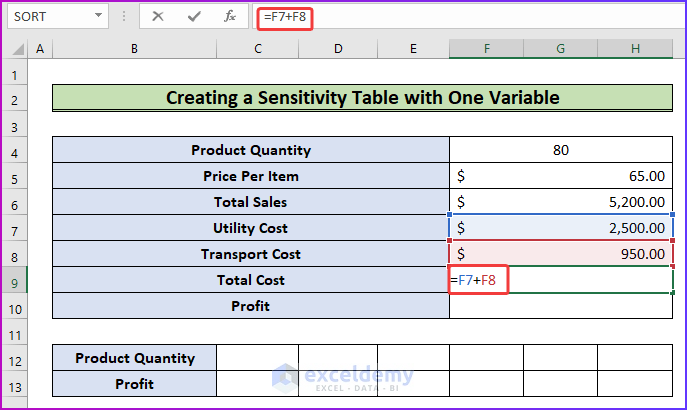
Task: Select column B header
Action: tap(133, 49)
